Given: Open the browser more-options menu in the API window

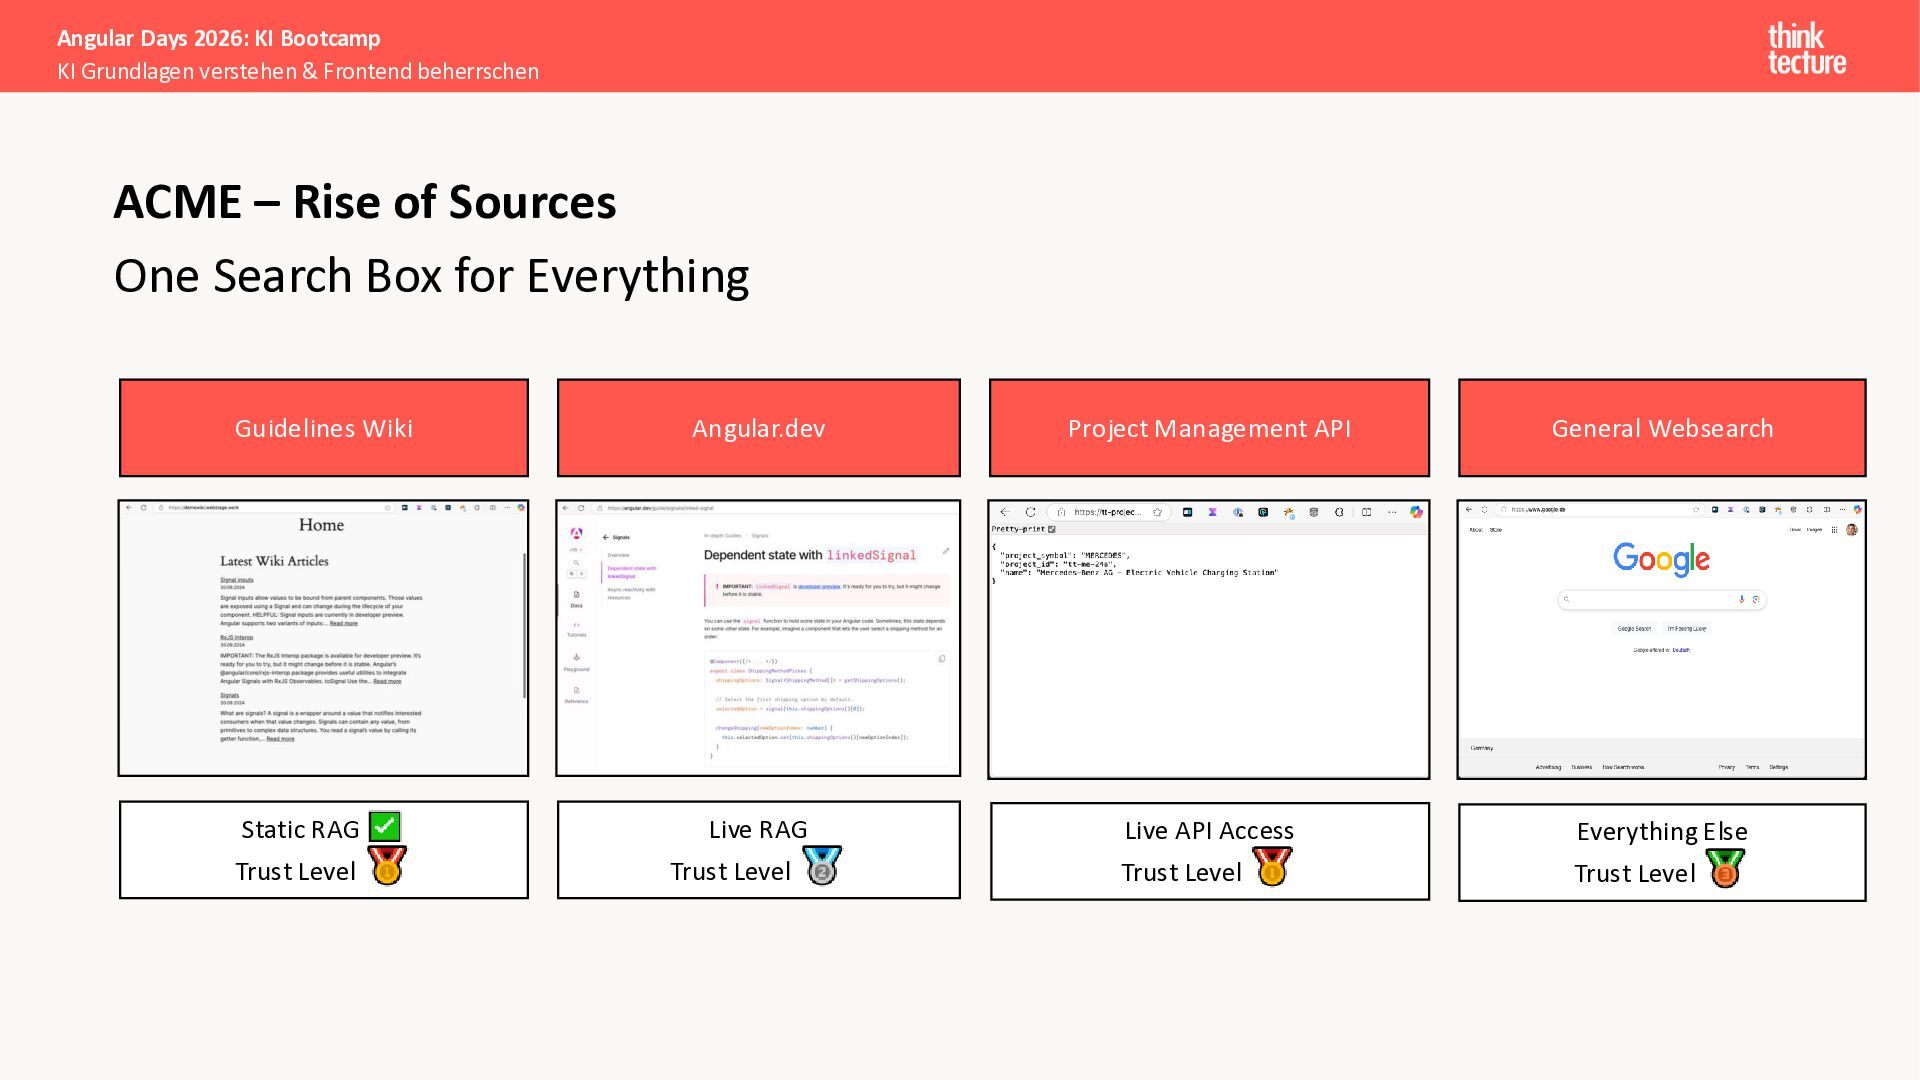Looking at the screenshot, I should [x=1391, y=512].
